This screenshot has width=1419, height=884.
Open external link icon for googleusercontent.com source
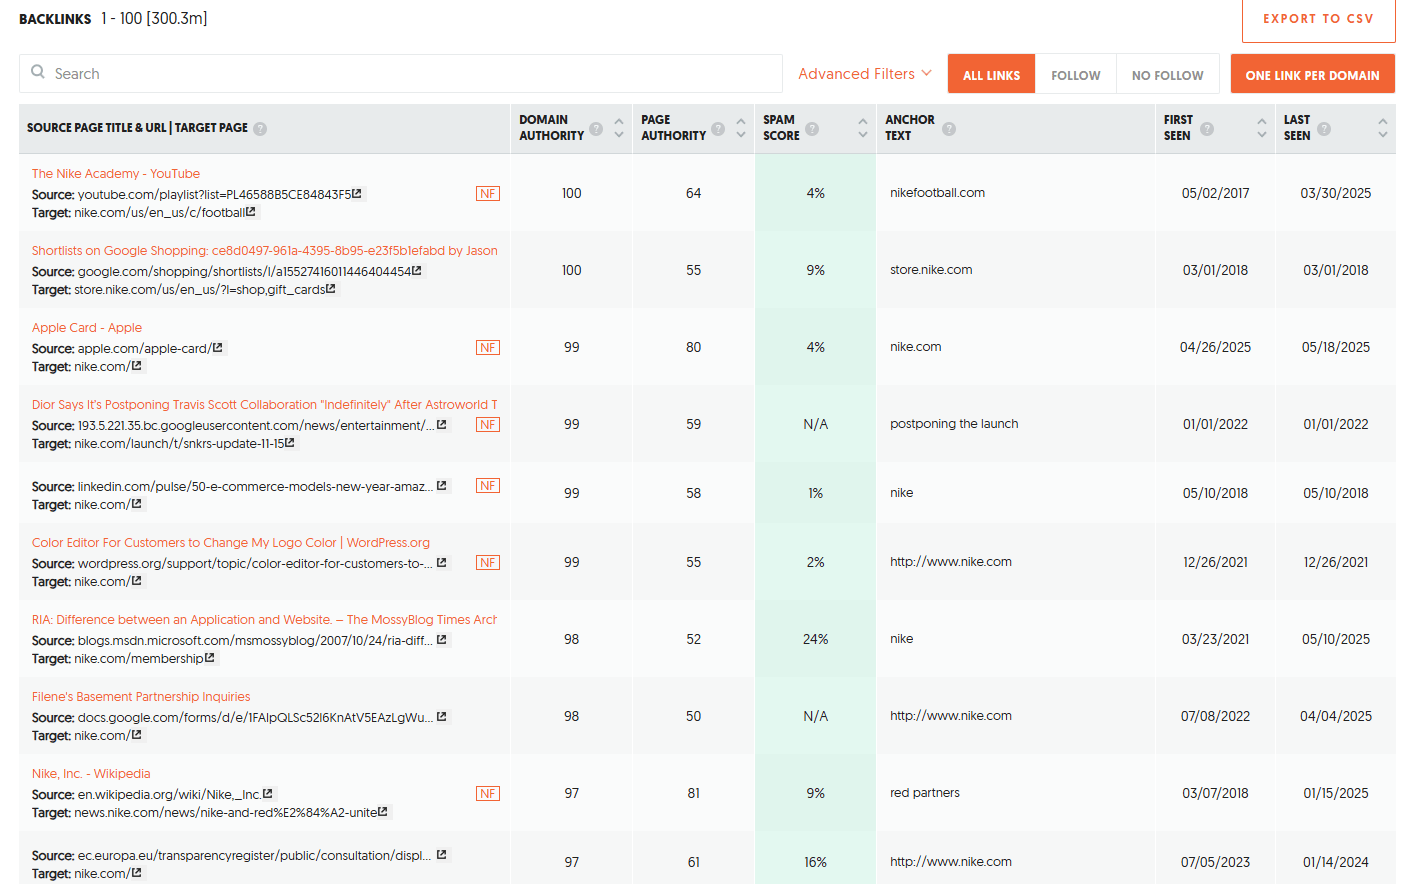(442, 425)
